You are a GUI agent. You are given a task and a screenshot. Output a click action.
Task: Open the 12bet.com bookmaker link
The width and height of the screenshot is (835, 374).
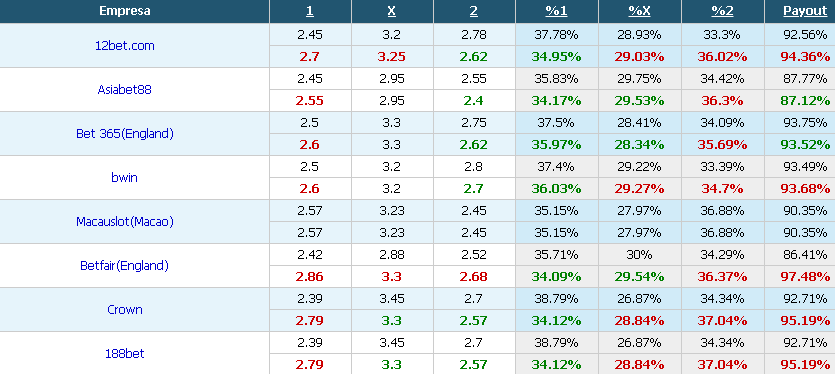[x=125, y=46]
